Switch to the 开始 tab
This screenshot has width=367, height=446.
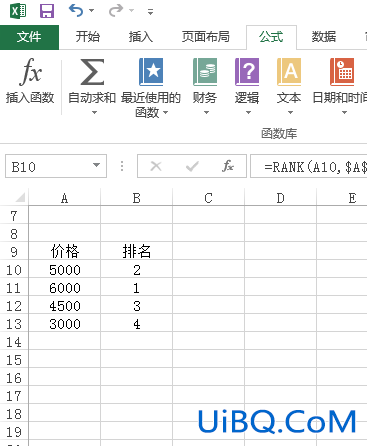pos(88,37)
